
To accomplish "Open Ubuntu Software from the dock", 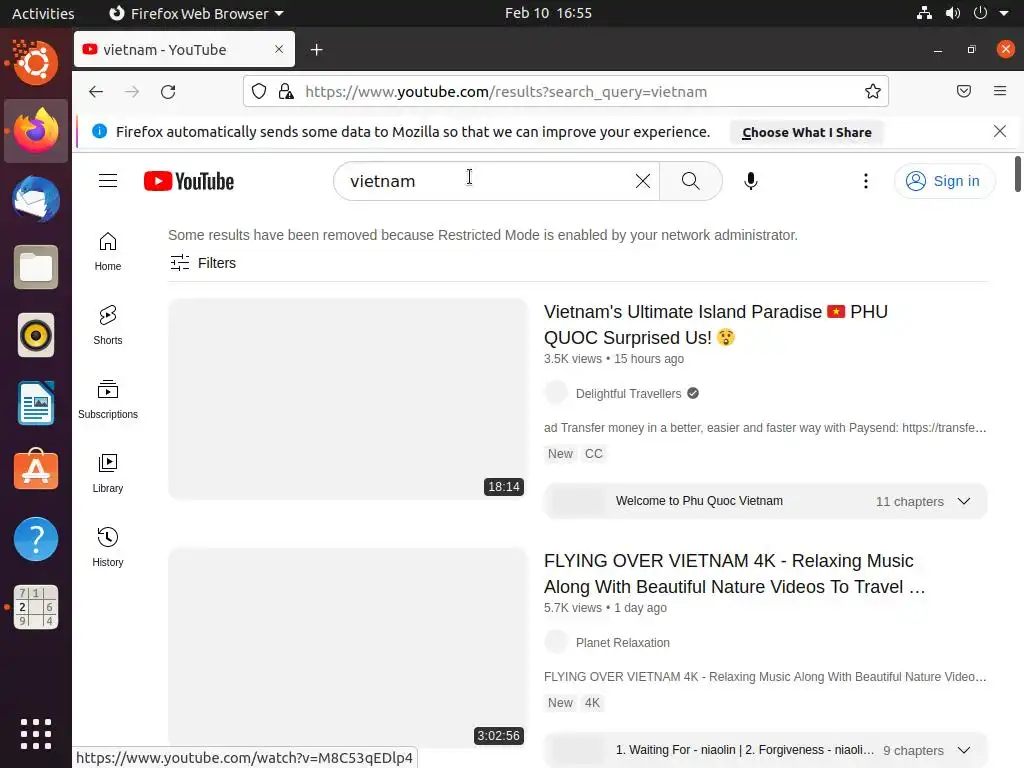I will click(x=36, y=470).
